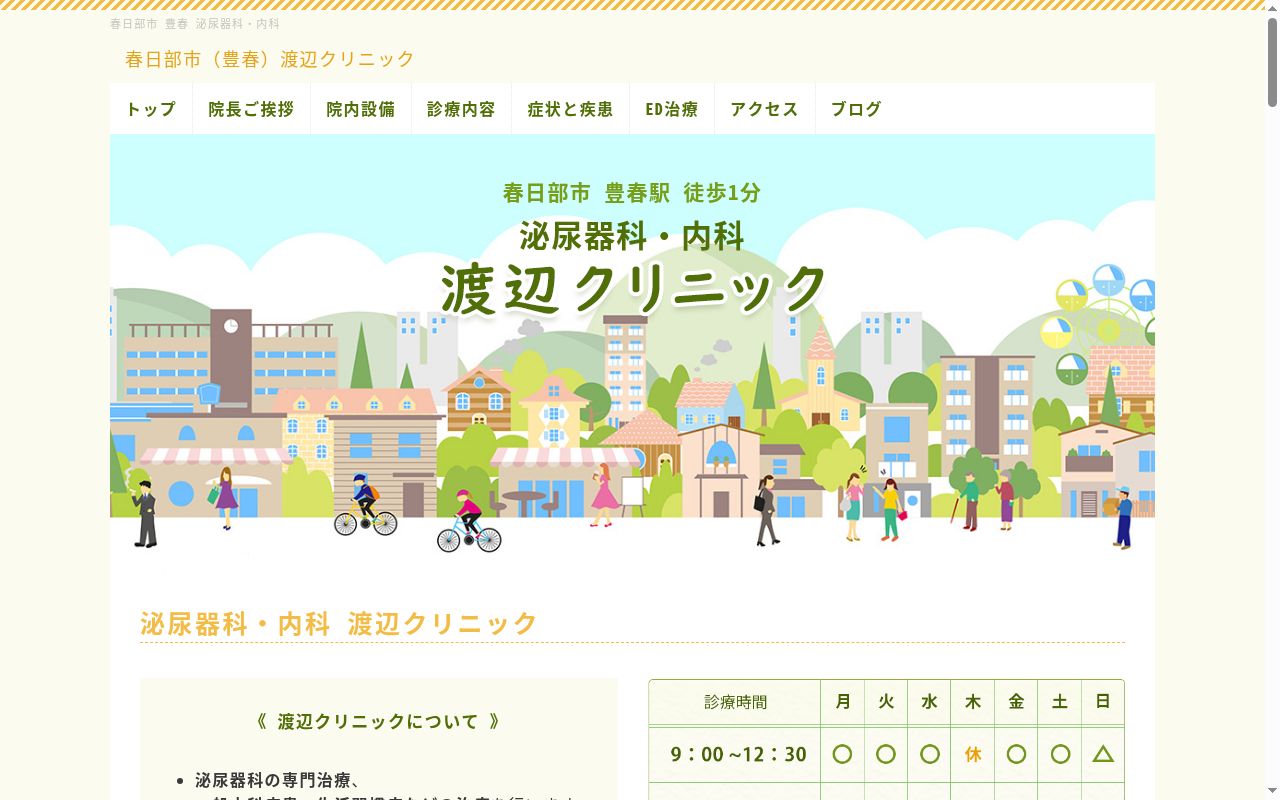
Task: Open the ED治療 page
Action: [672, 109]
